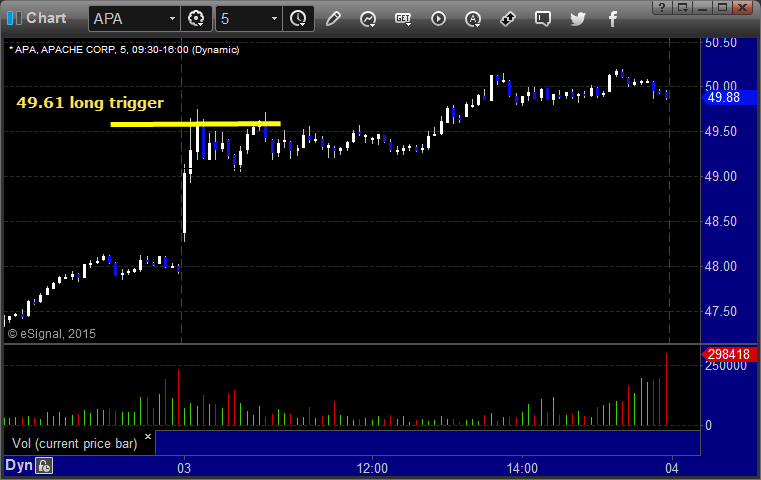Click the APA symbol input field

tap(128, 19)
